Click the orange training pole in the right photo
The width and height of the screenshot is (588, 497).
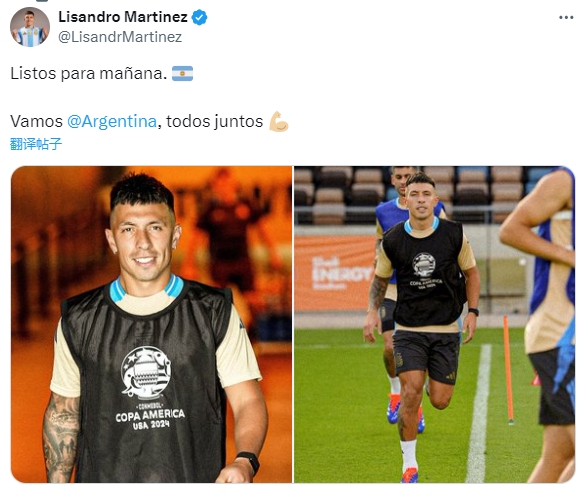click(508, 370)
